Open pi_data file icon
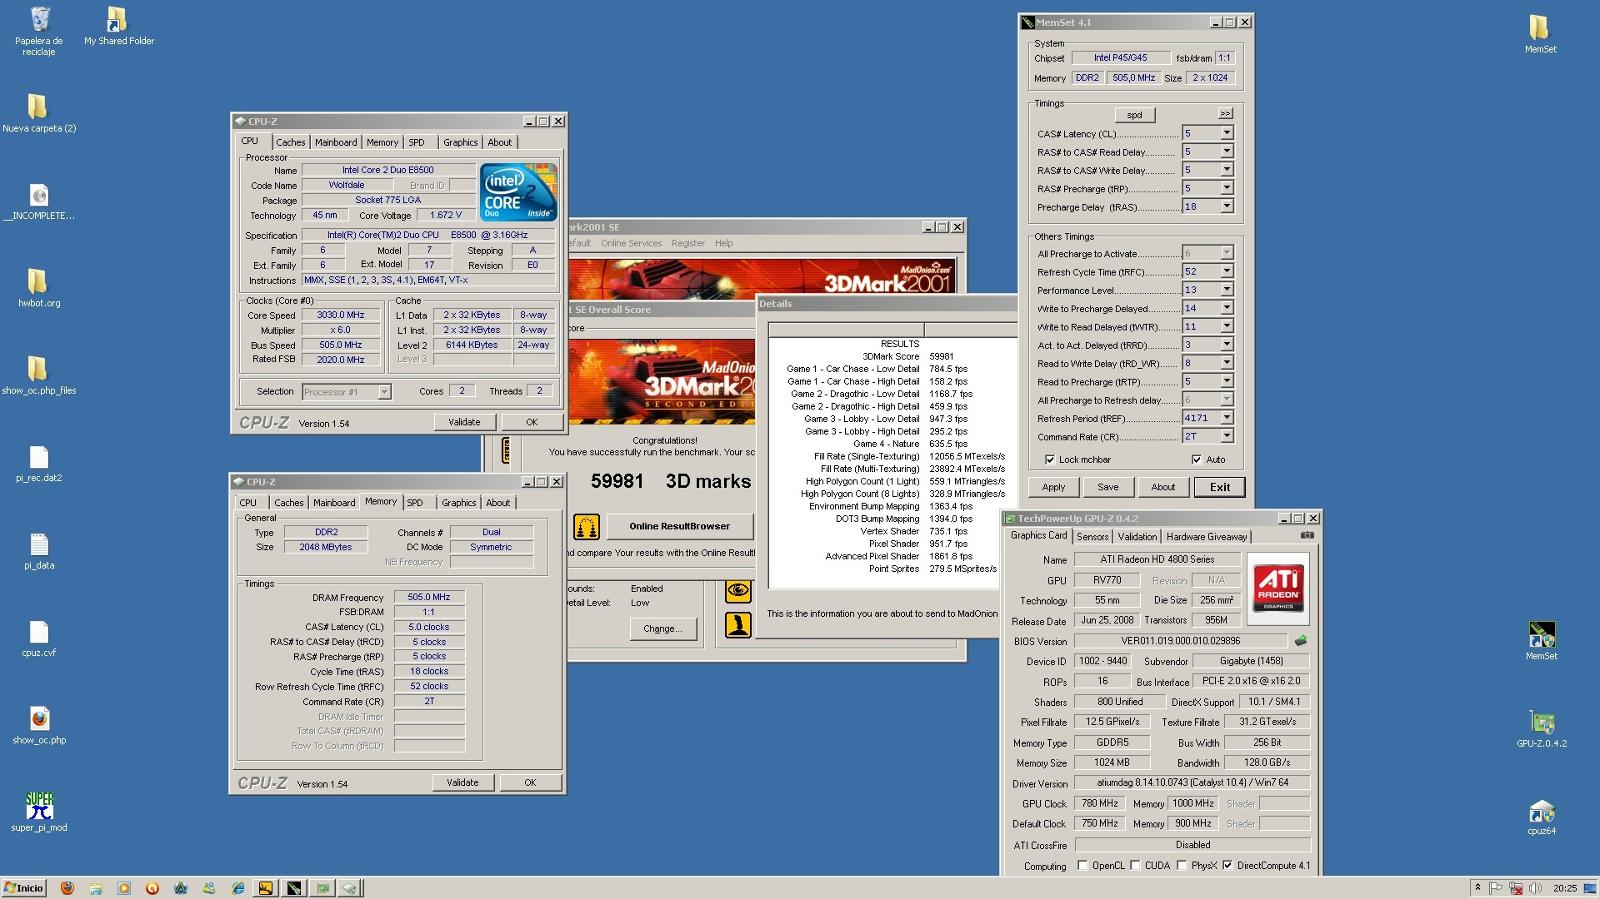Image resolution: width=1600 pixels, height=899 pixels. click(x=38, y=550)
